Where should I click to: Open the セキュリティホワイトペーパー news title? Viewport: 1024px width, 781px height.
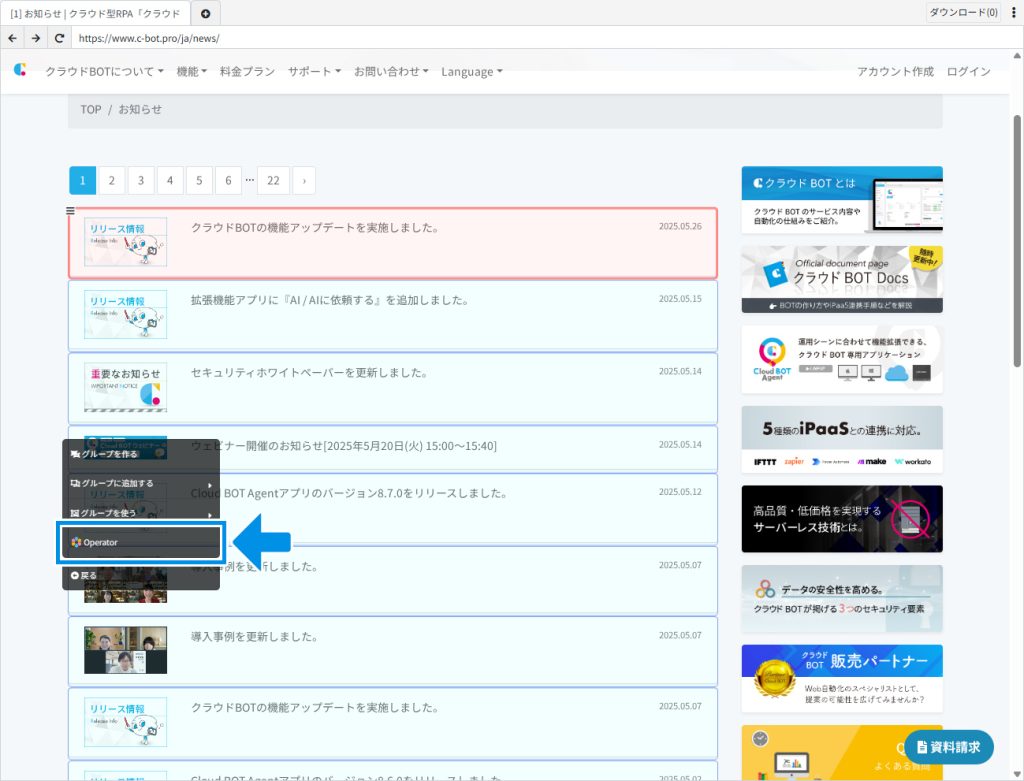310,372
